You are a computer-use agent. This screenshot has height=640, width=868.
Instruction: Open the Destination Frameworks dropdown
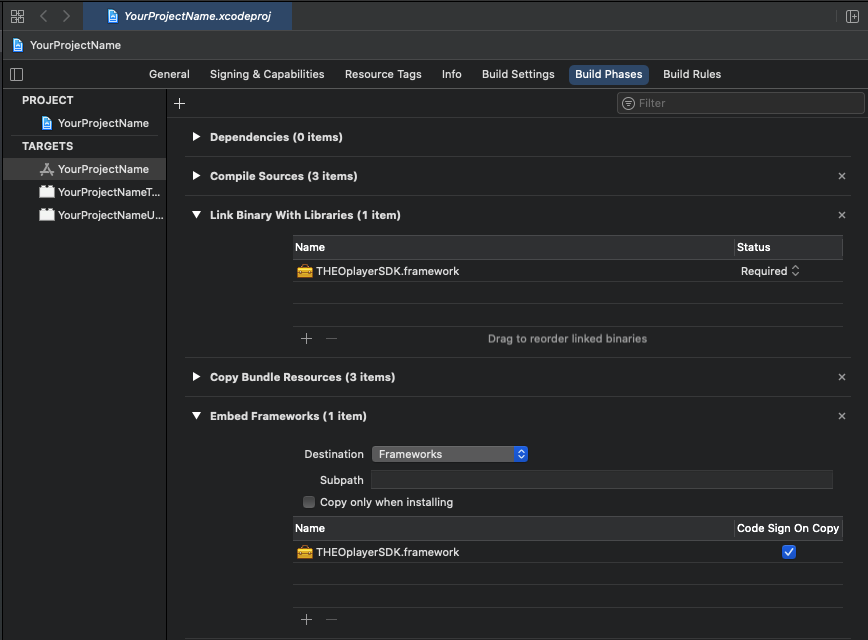pos(449,454)
